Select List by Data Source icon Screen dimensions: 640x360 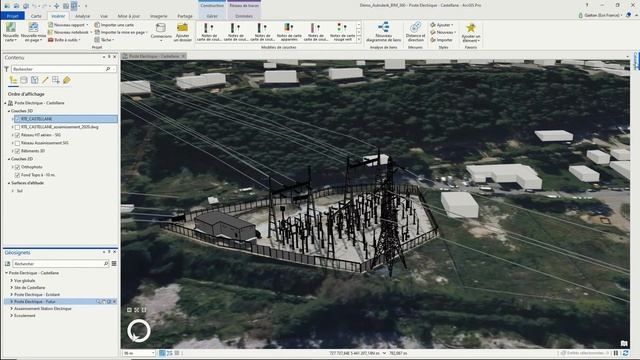(24, 80)
